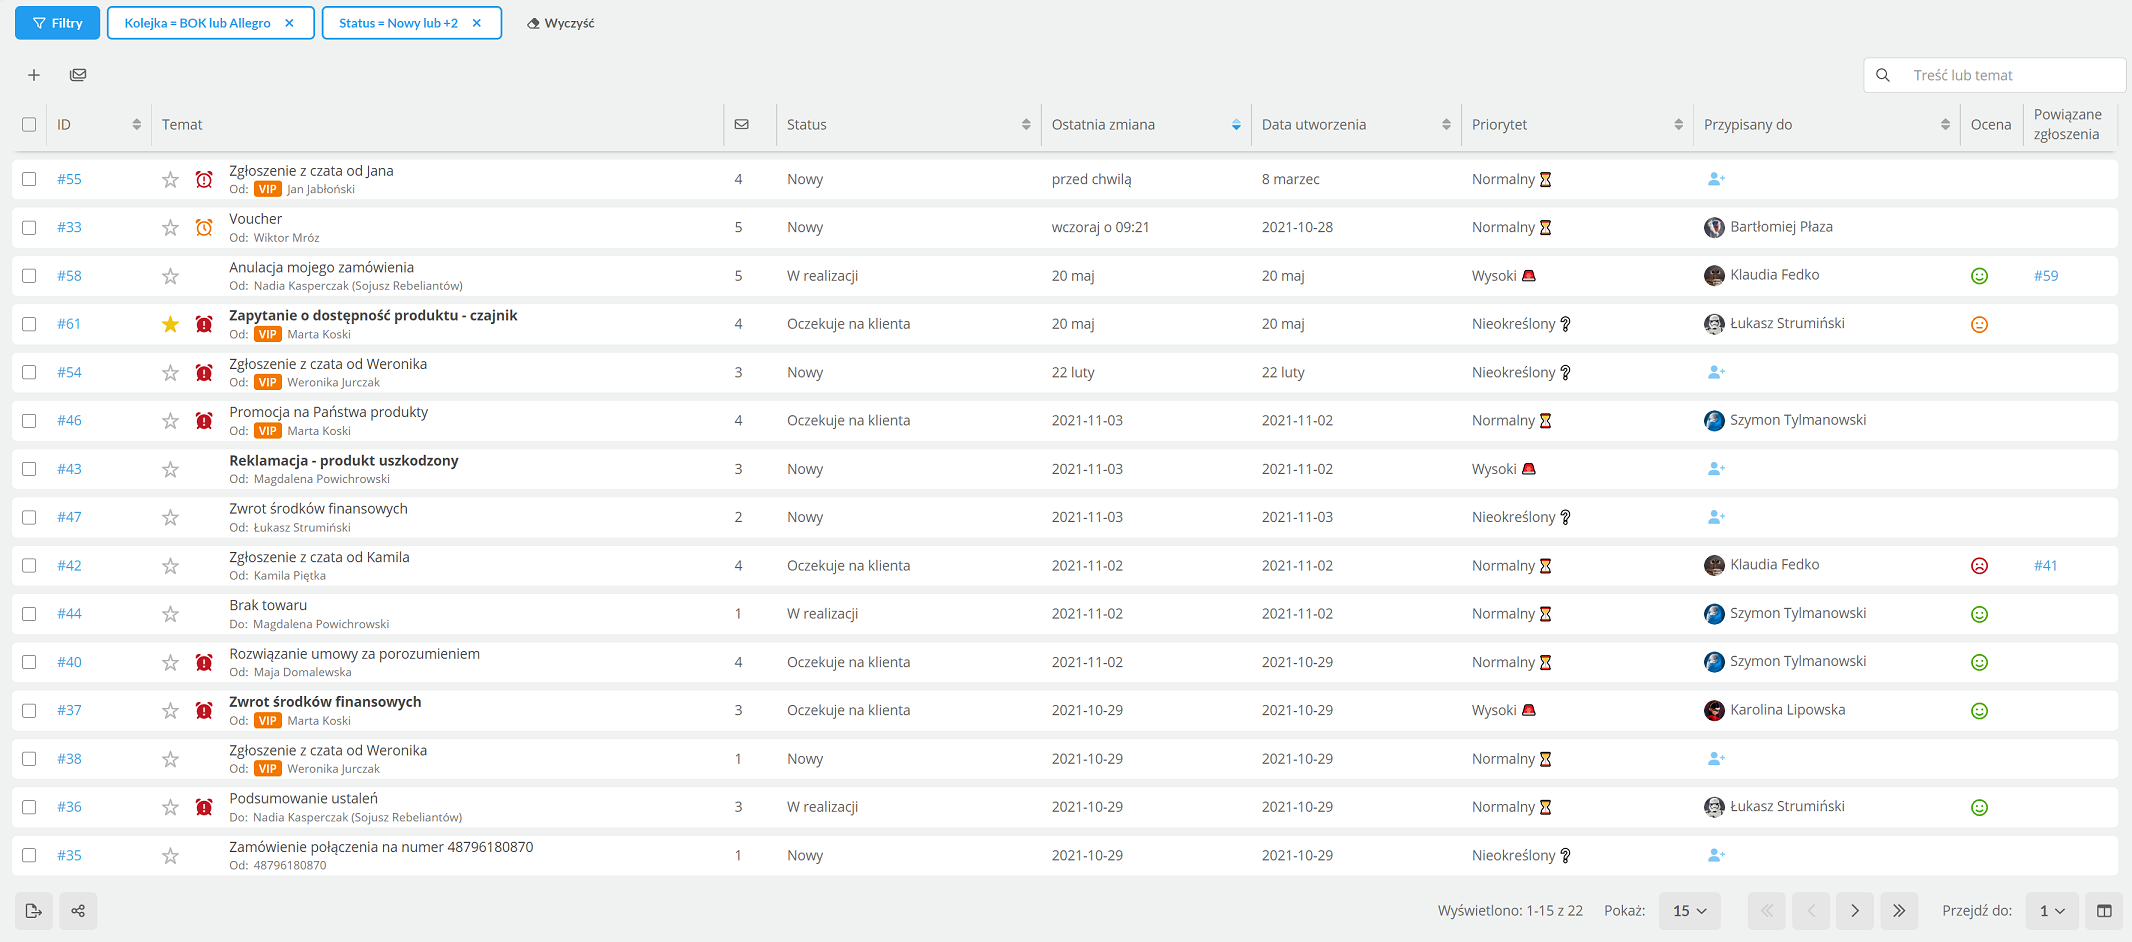Open ticket 'Reklamacja - produkt uszkodzony'

coord(344,461)
